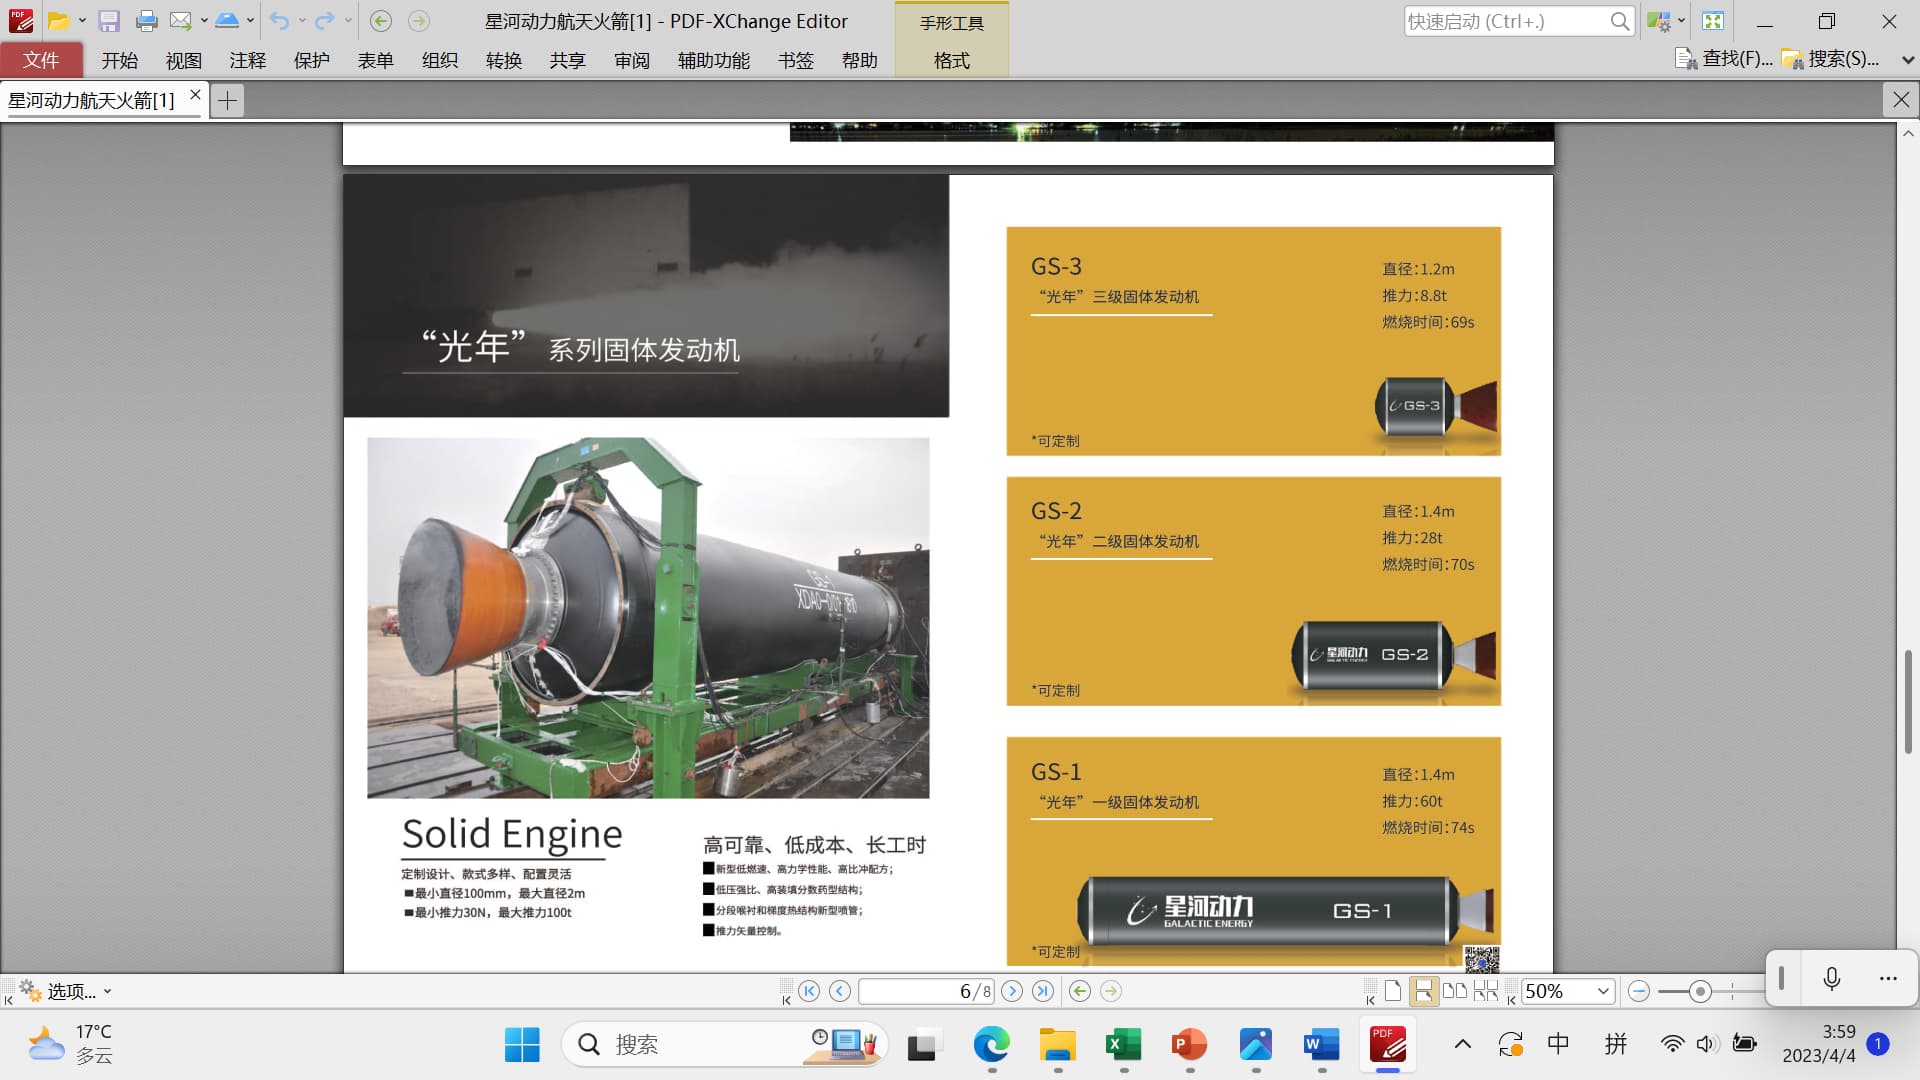Click the Print icon in quick toolbar

pos(146,21)
